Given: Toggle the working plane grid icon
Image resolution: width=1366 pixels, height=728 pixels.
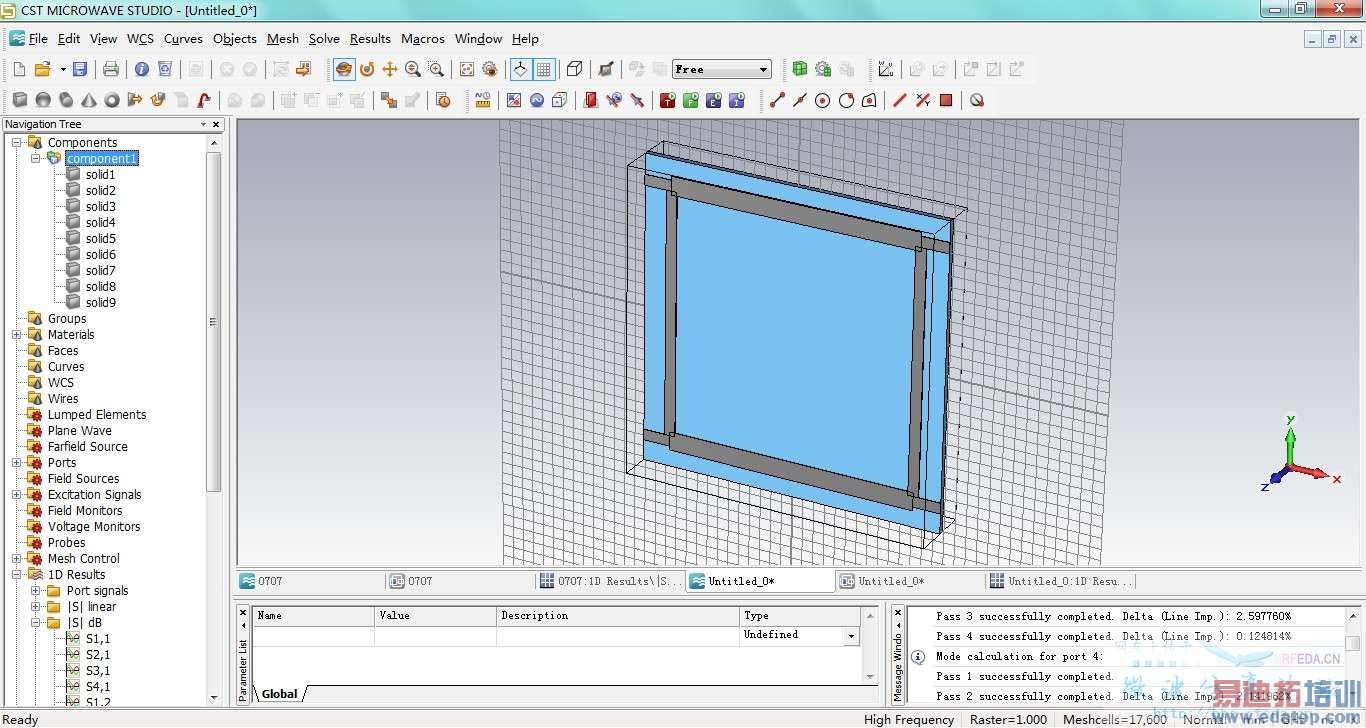Looking at the screenshot, I should click(x=543, y=69).
